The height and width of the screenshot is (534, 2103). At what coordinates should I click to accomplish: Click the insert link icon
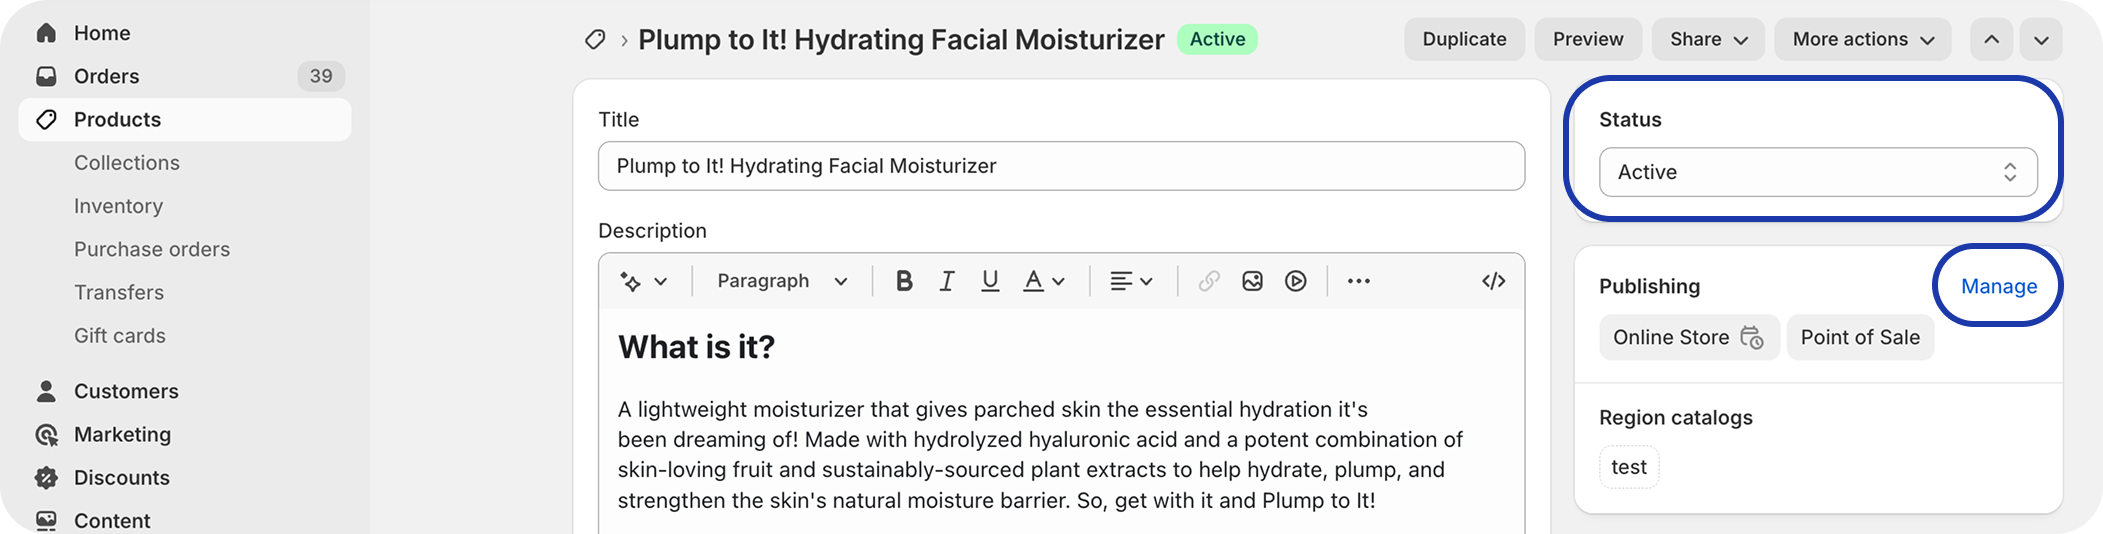pyautogui.click(x=1209, y=281)
